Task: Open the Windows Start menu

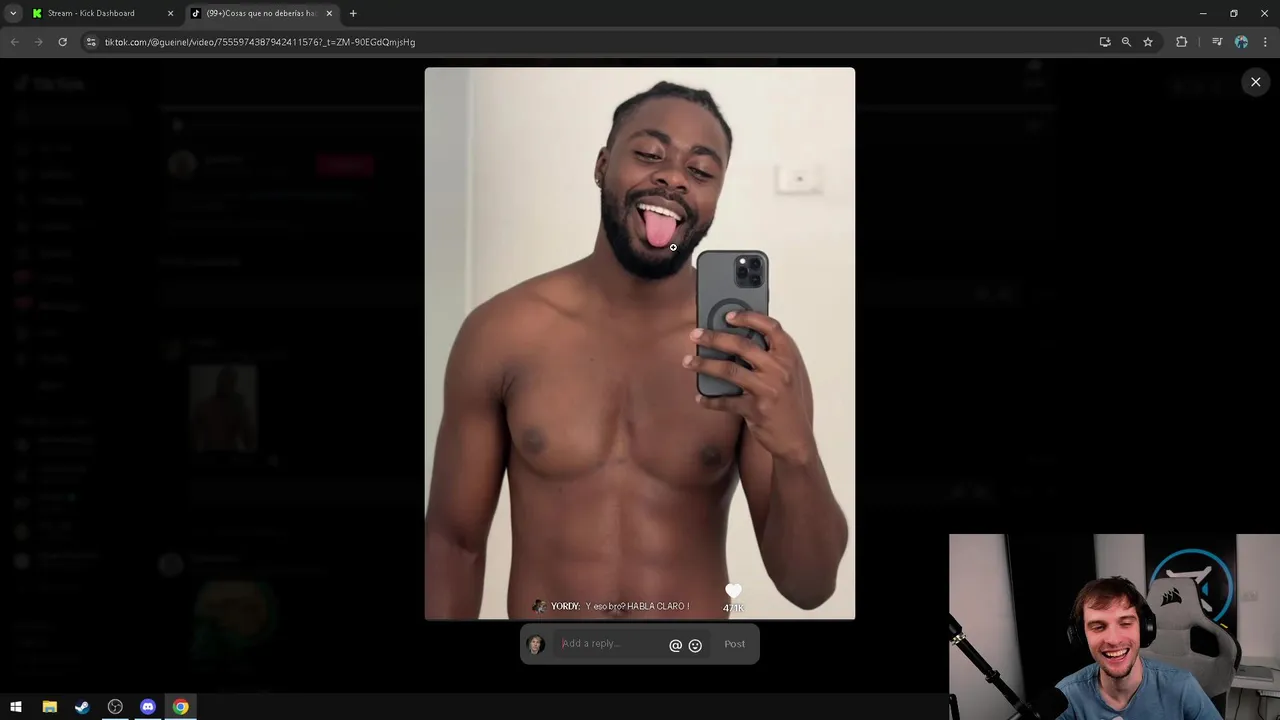Action: coord(16,707)
